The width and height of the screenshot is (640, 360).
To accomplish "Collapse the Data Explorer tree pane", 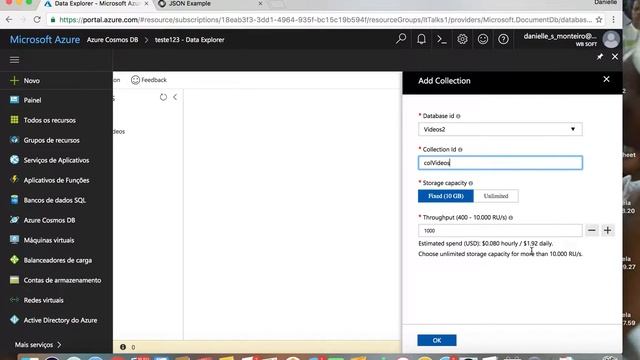I will tap(175, 97).
